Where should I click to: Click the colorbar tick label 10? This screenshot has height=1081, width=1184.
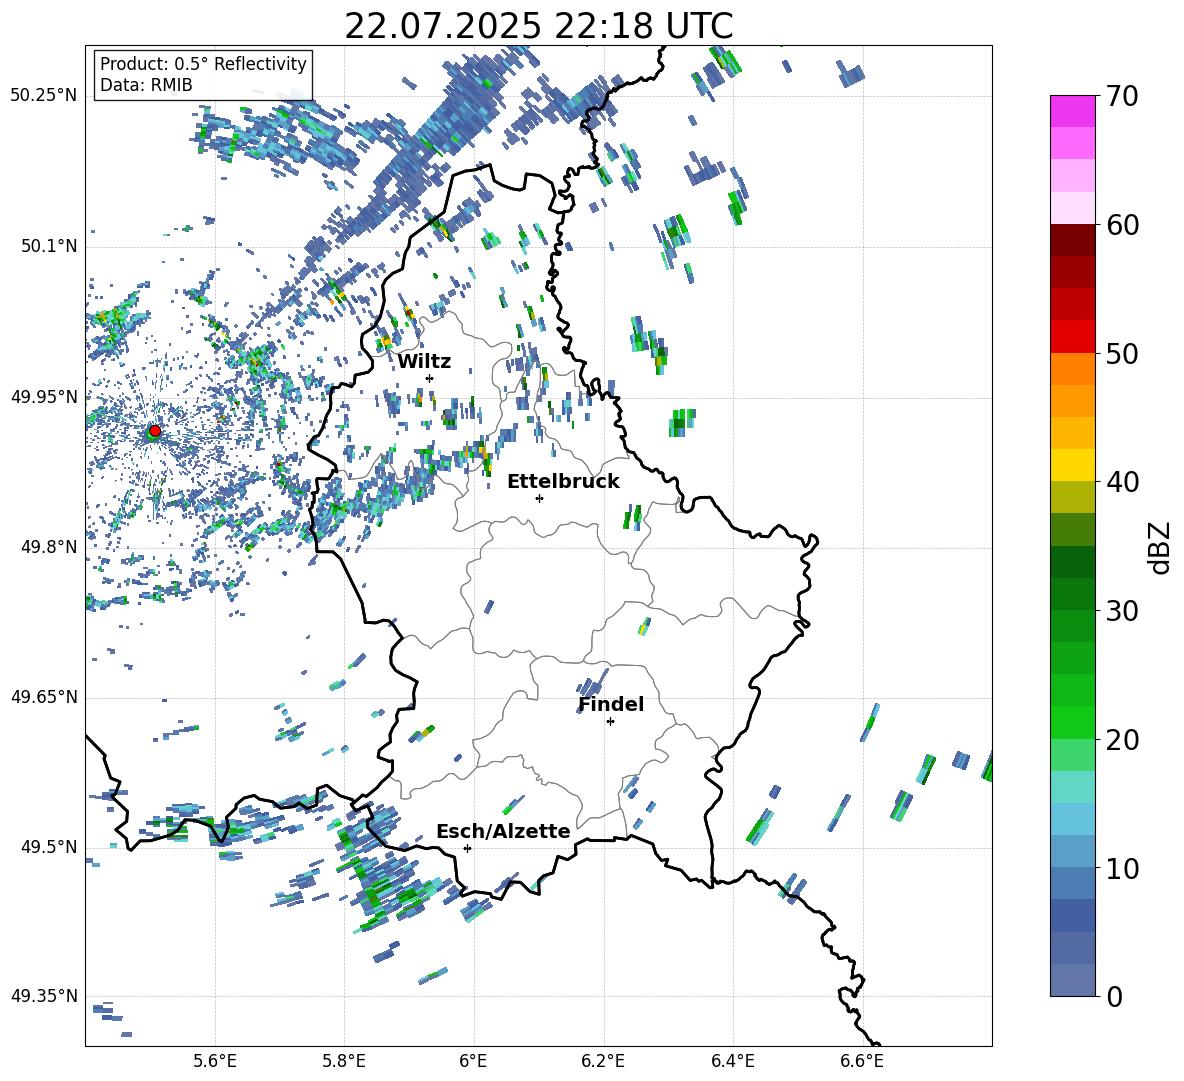click(1122, 869)
